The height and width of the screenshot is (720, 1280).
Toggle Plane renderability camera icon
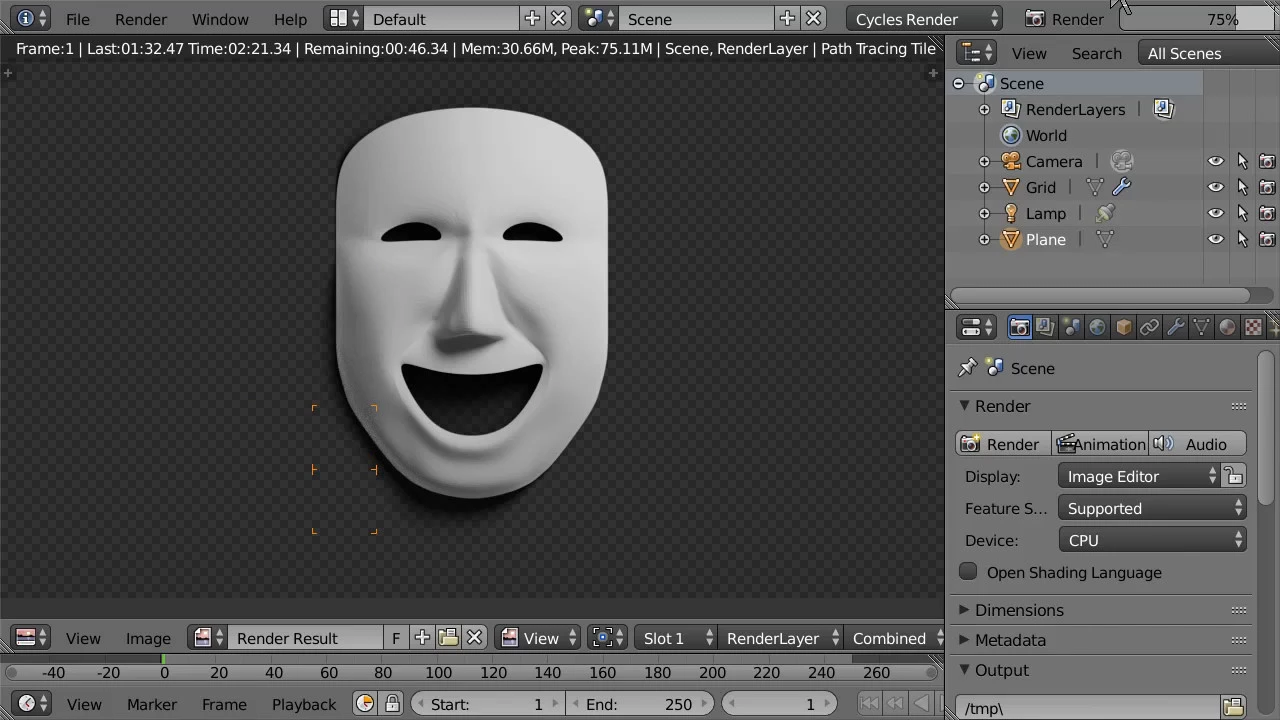[1267, 239]
